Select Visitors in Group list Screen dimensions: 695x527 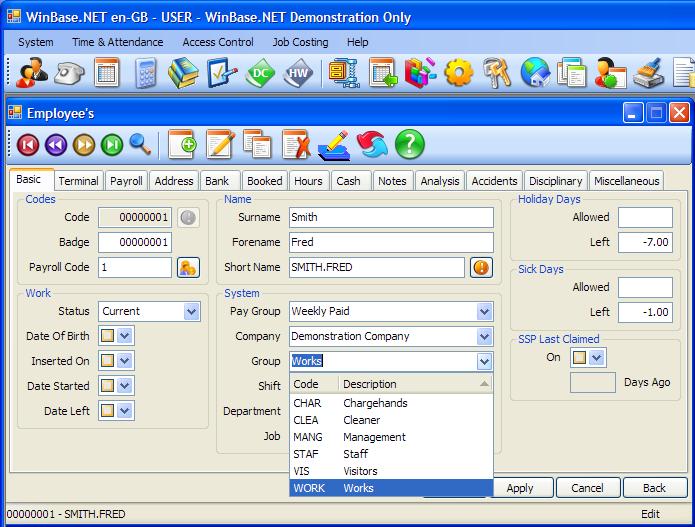coord(391,471)
